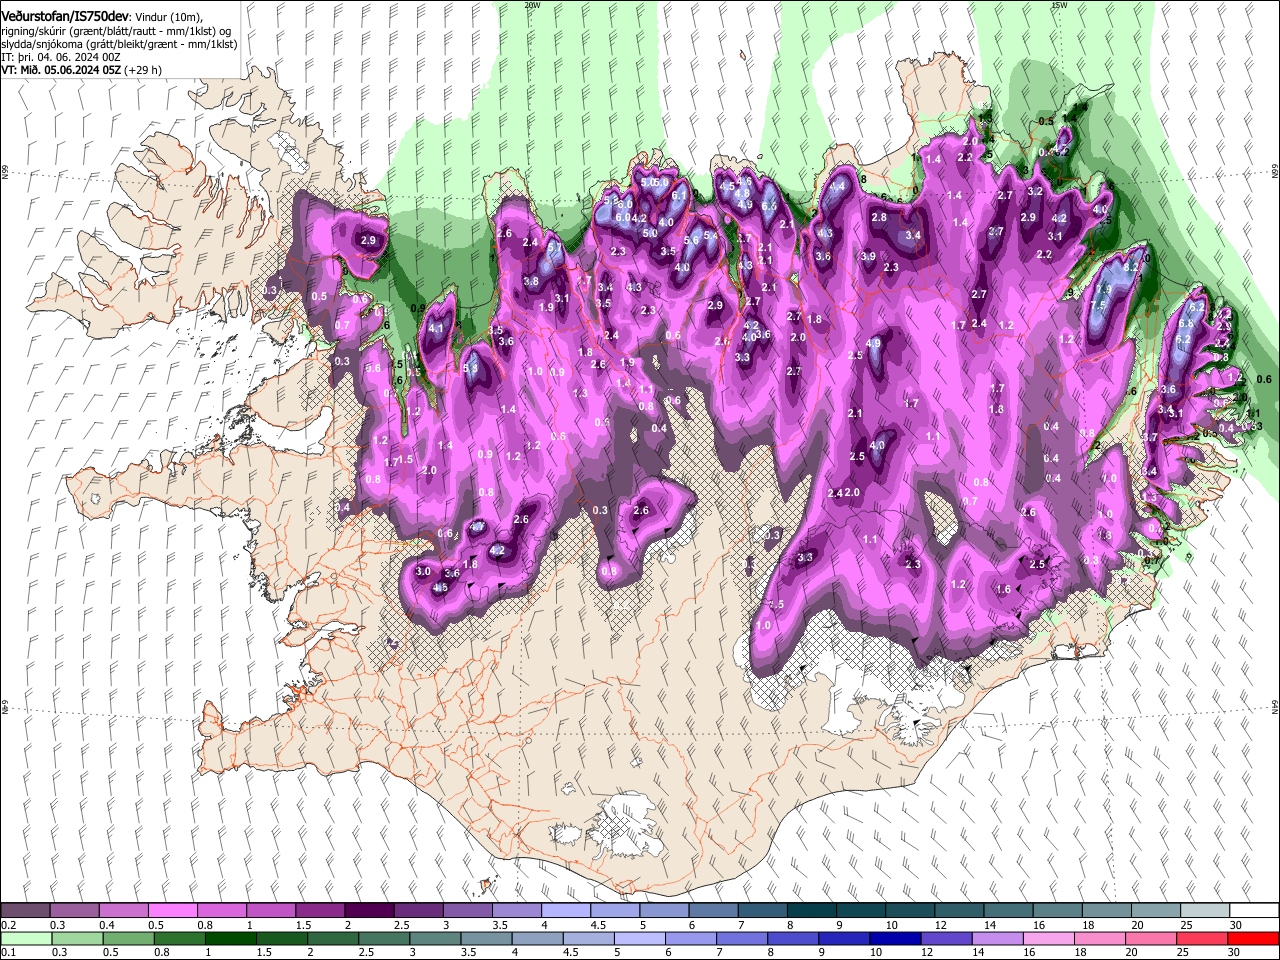Viewport: 1280px width, 960px height.
Task: Pick the snow scale swatch between 12 and 14
Action: coord(959,911)
